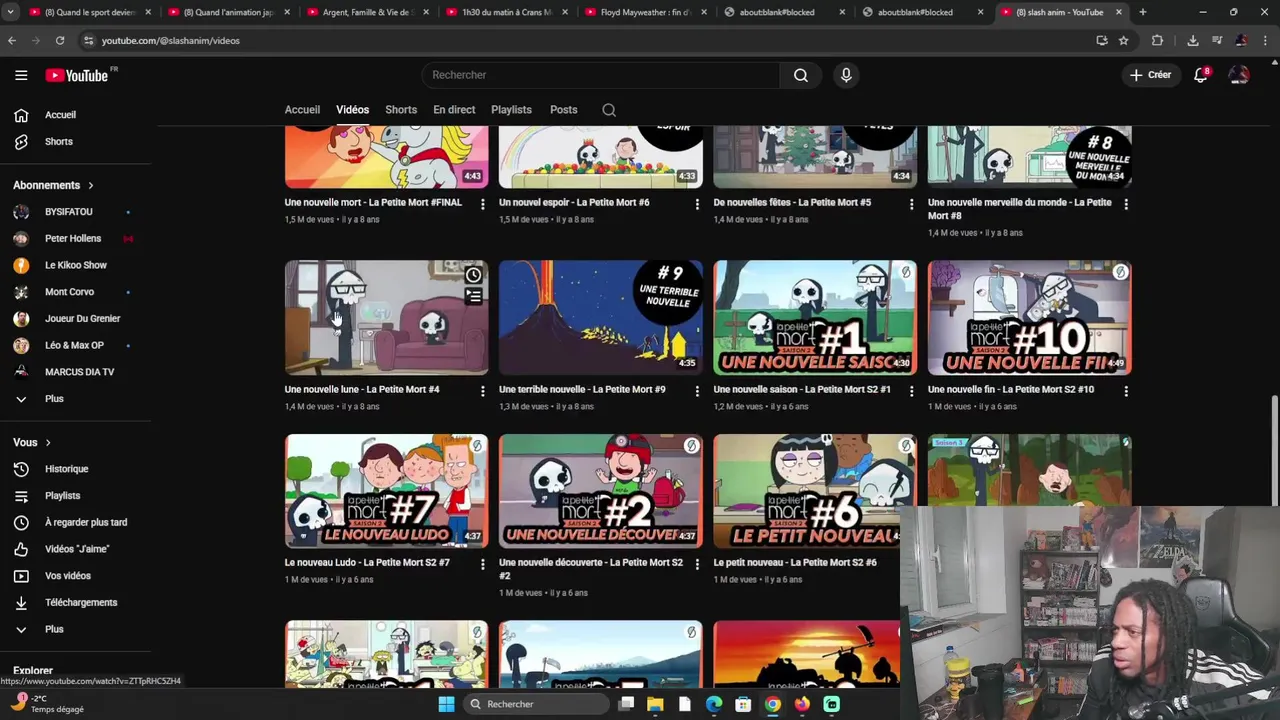Open Chrome from the taskbar
This screenshot has width=1280, height=720.
point(773,704)
